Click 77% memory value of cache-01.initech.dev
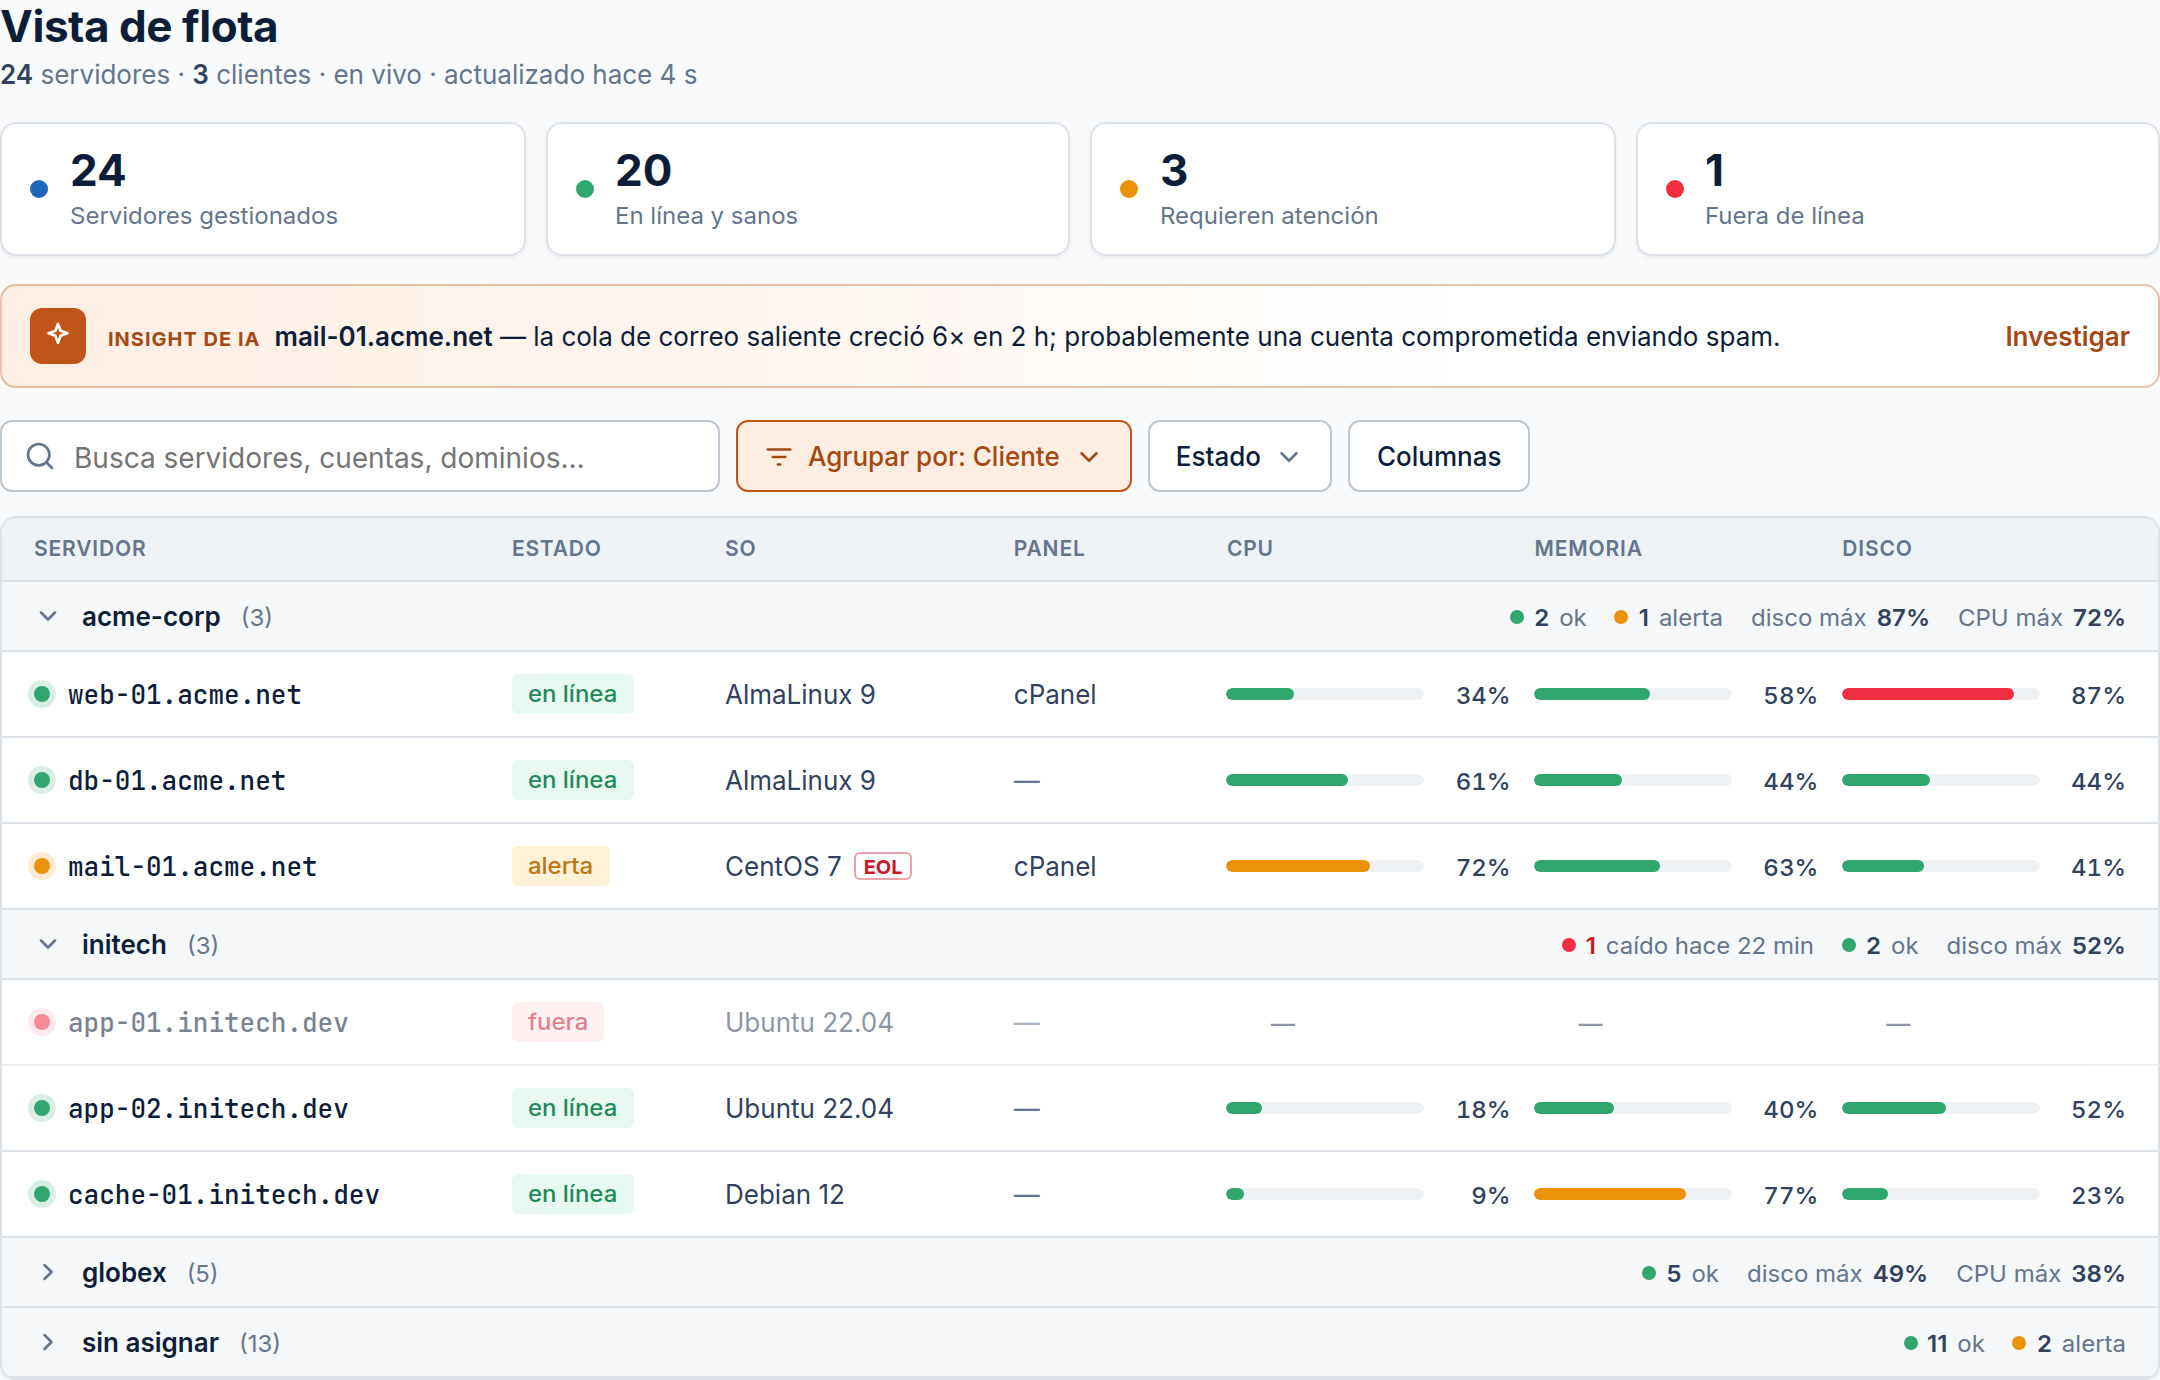The width and height of the screenshot is (2160, 1380). 1790,1196
